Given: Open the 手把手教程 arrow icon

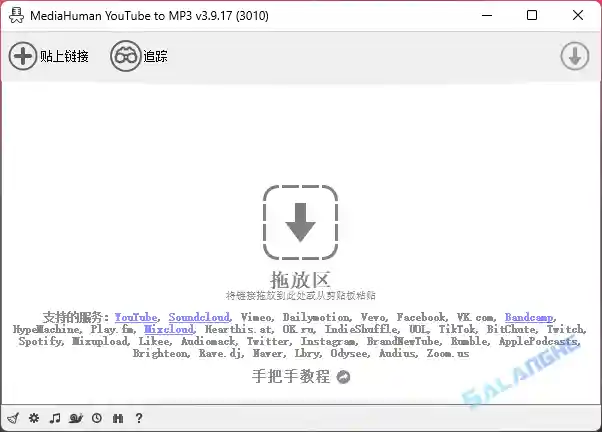Looking at the screenshot, I should pos(343,377).
